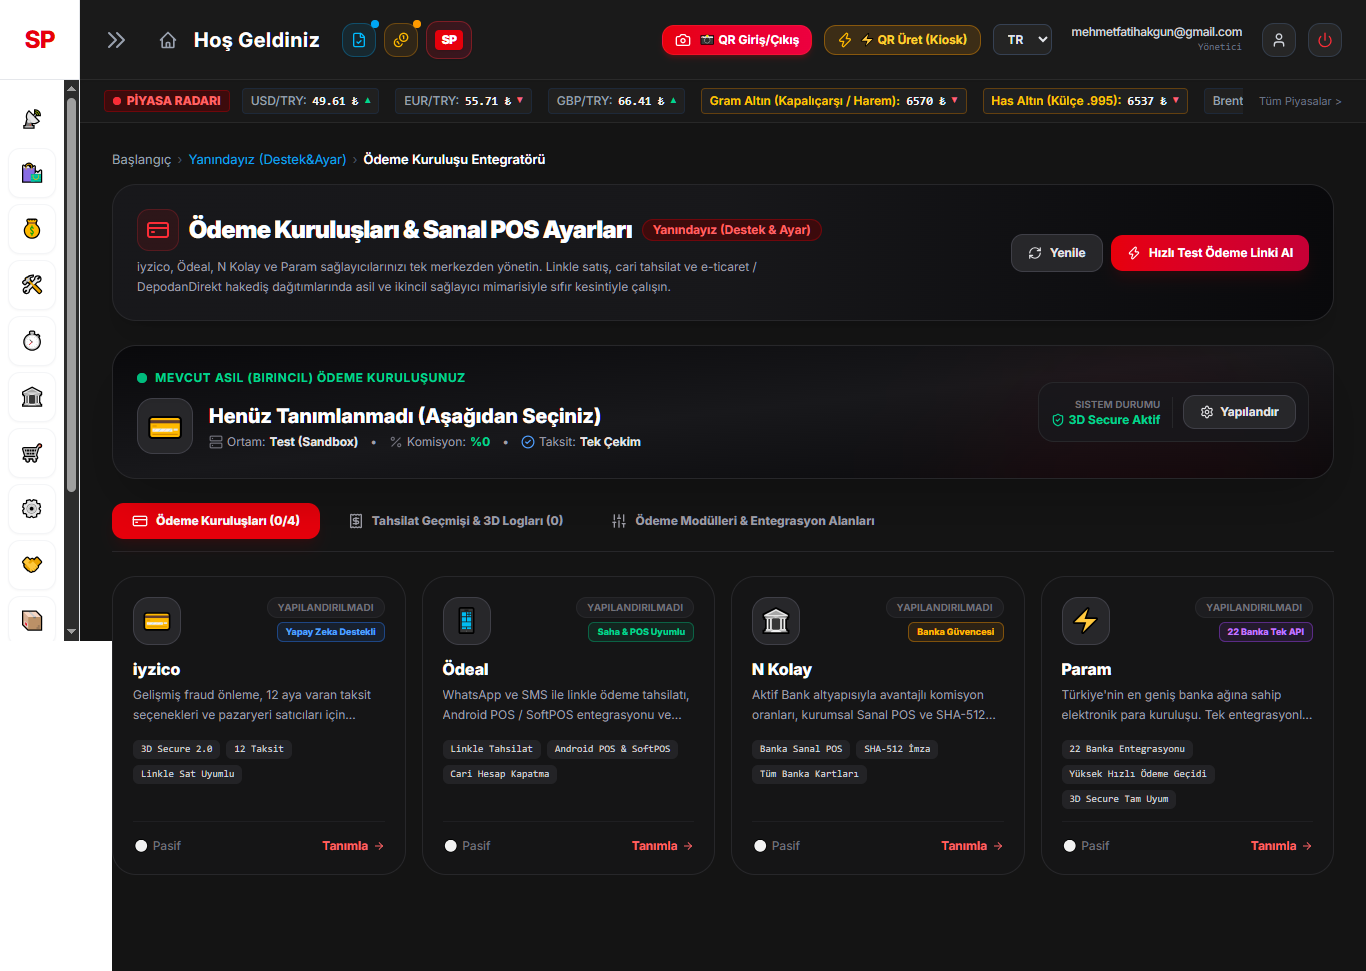The image size is (1366, 971).
Task: Open the satellite dish sidebar icon
Action: coord(32,118)
